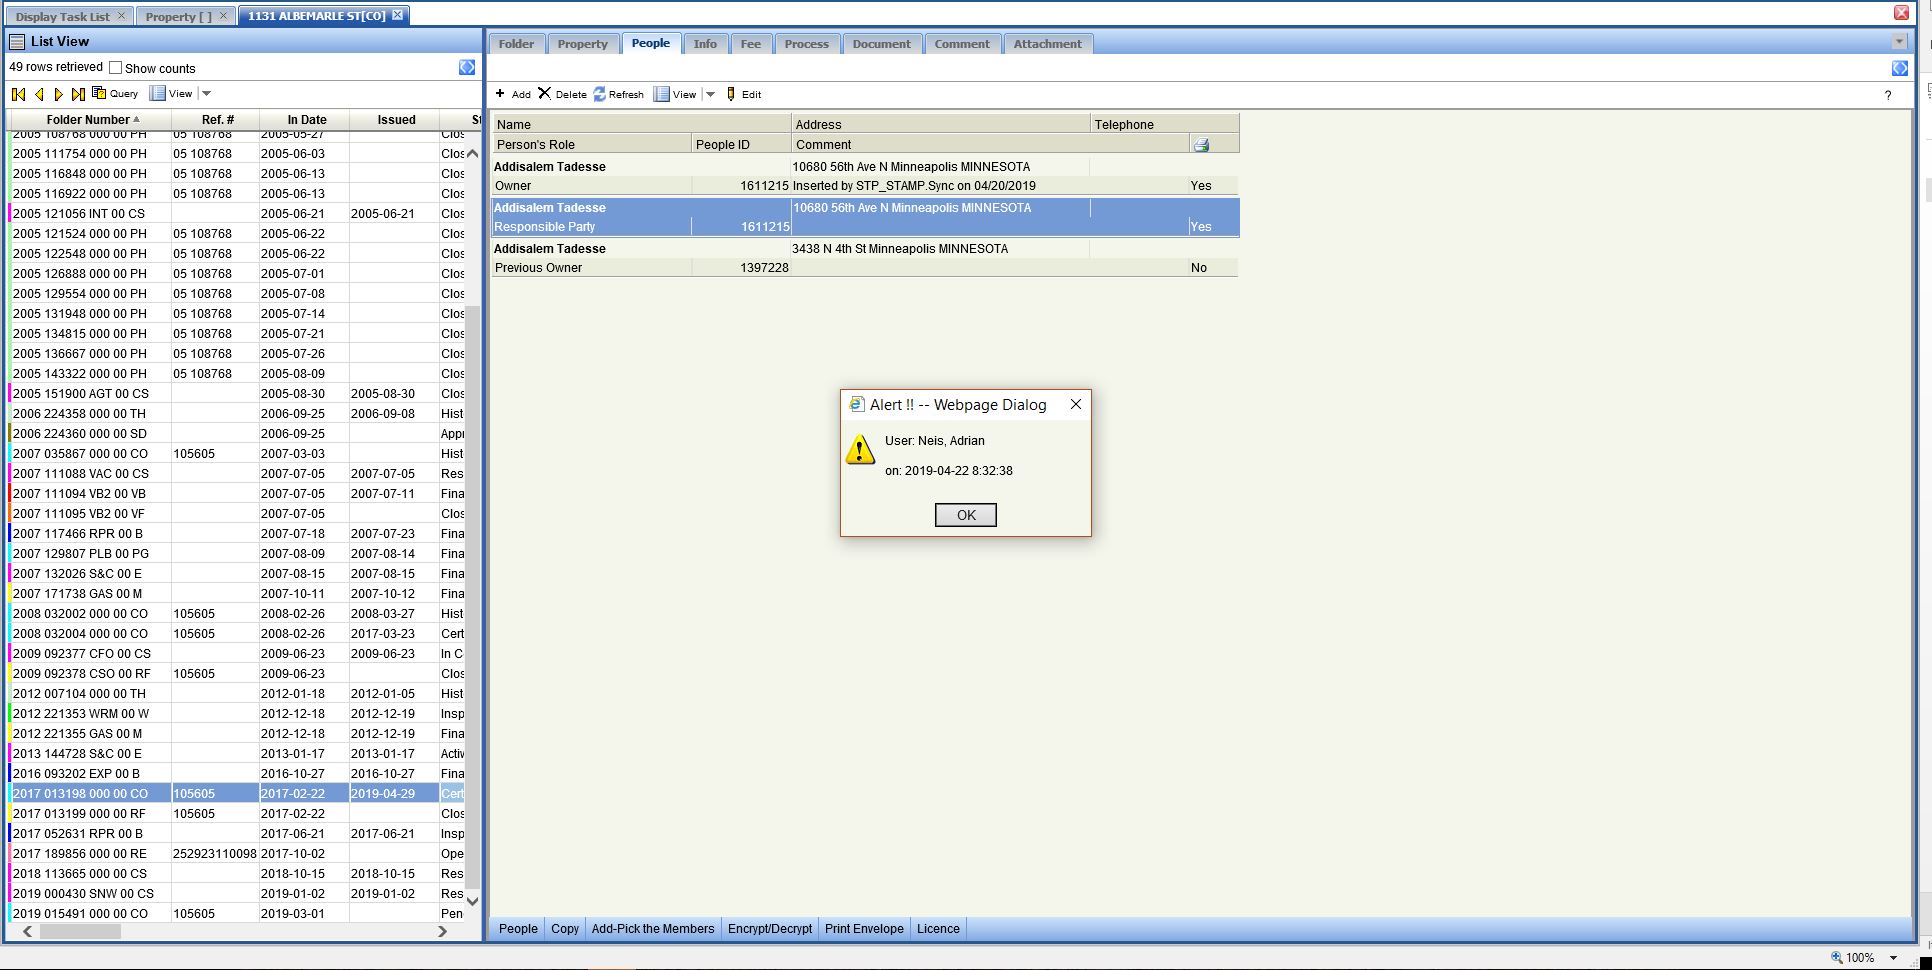
Task: Enable the Show counts checkbox
Action: pos(116,68)
